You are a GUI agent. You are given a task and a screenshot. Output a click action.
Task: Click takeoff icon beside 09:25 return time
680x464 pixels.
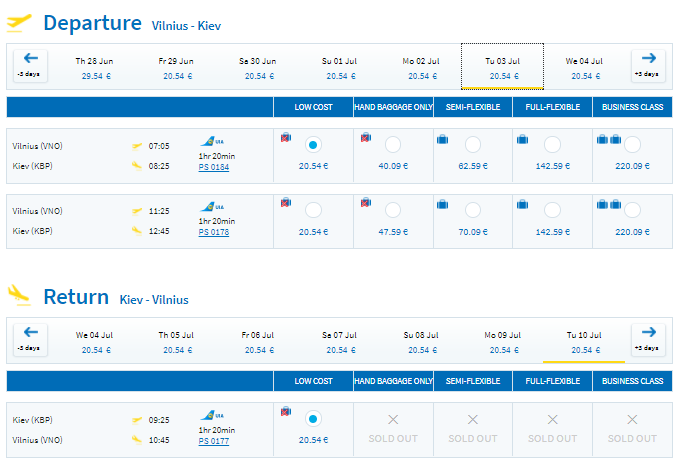pos(137,420)
